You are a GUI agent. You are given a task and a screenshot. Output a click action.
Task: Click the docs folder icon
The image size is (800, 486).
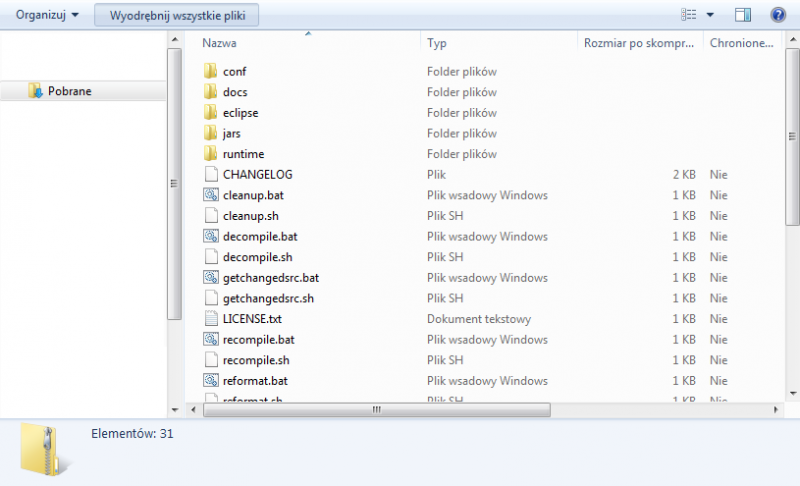(210, 92)
